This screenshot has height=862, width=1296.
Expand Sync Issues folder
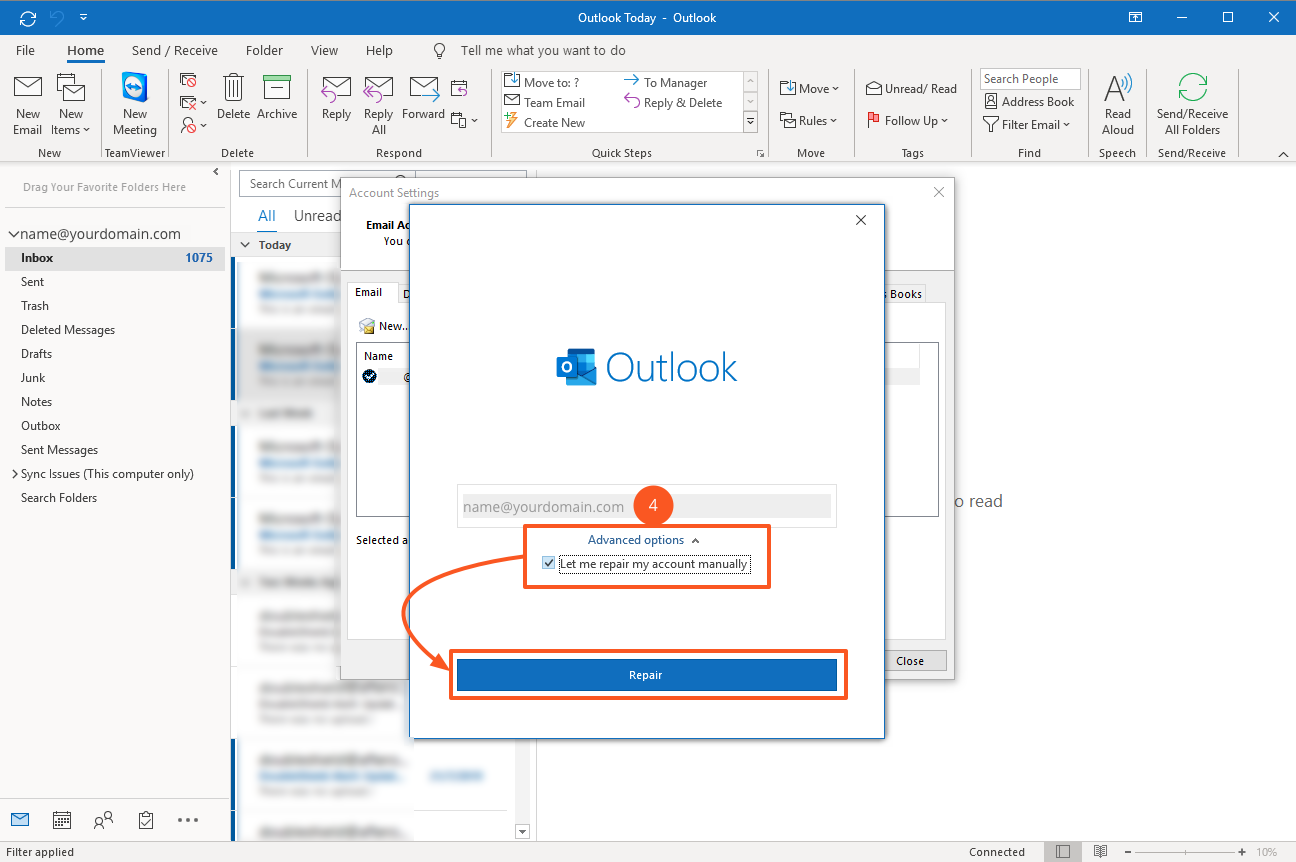pos(14,474)
